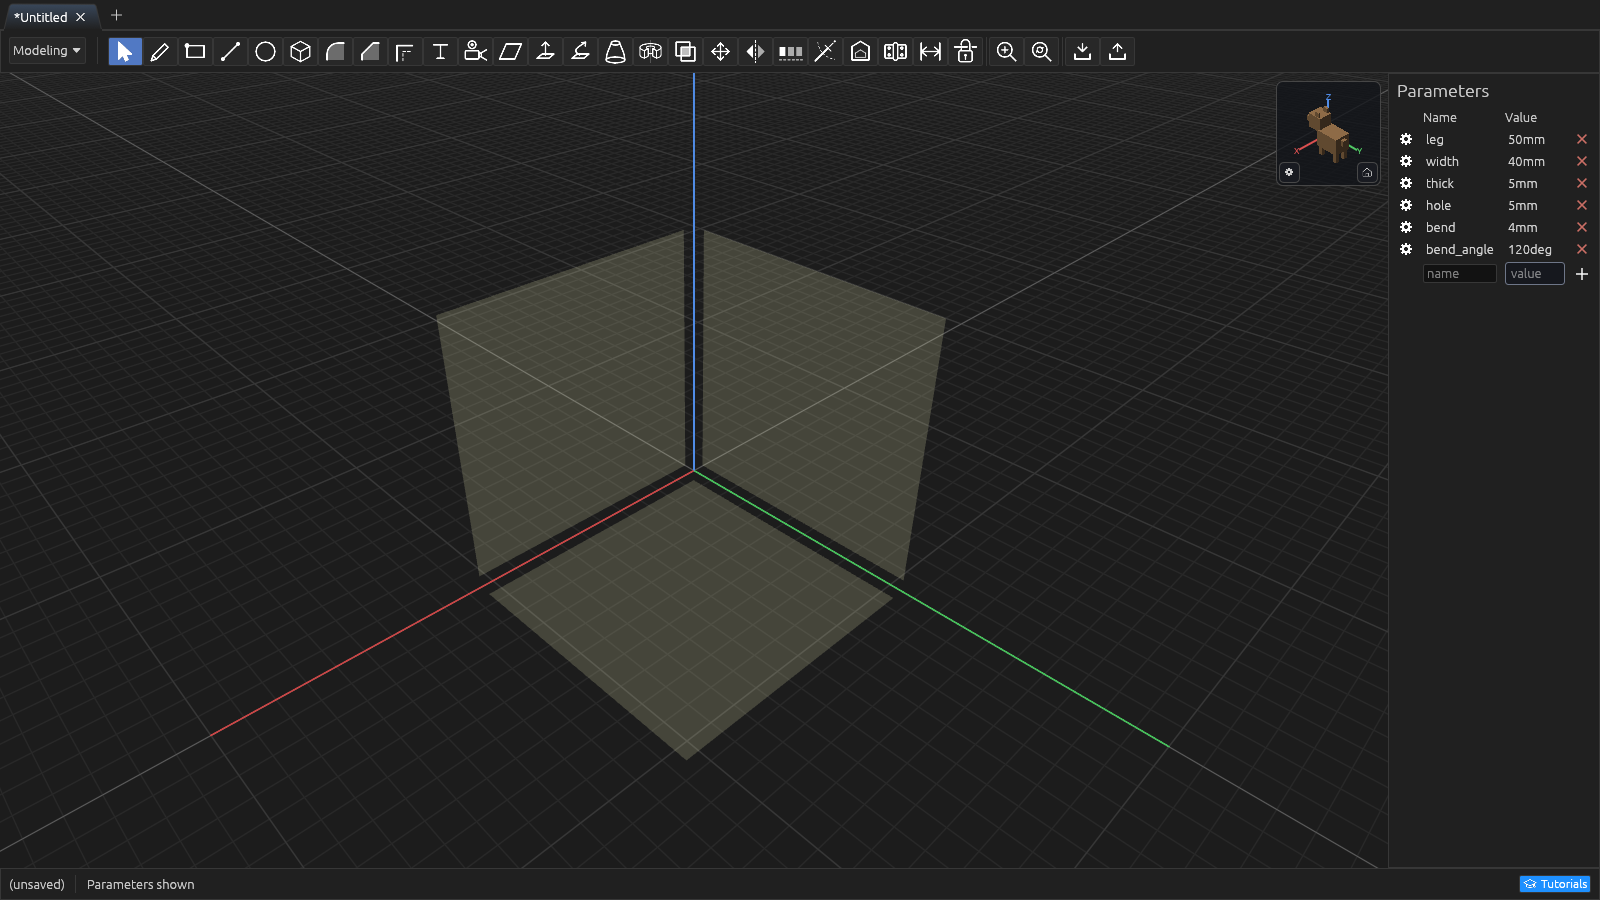Choose the circle drawing tool
This screenshot has width=1600, height=900.
point(265,51)
